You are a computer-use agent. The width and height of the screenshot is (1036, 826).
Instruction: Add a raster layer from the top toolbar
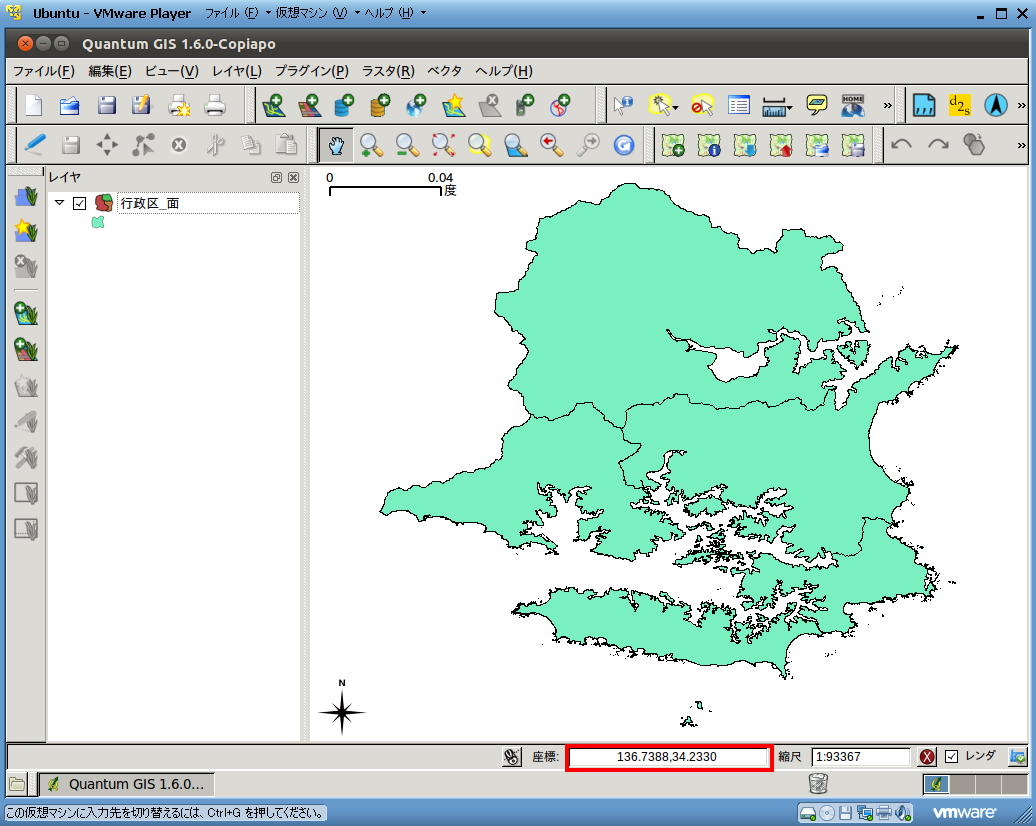click(309, 105)
